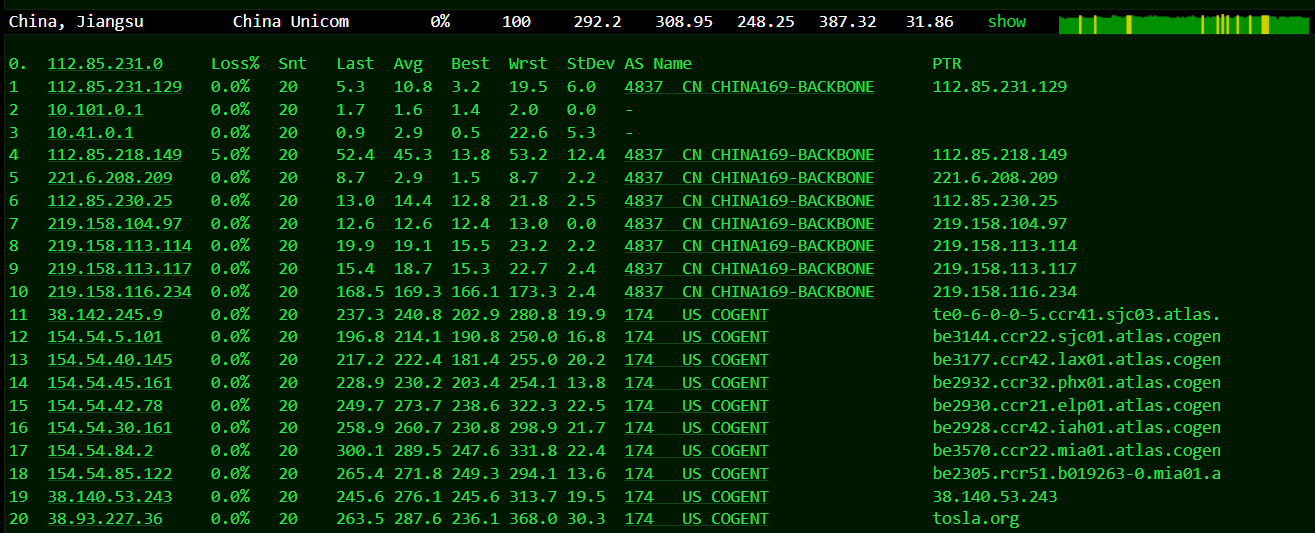
Task: Open IP link 219.158.104.97 at hop 7
Action: pos(115,224)
